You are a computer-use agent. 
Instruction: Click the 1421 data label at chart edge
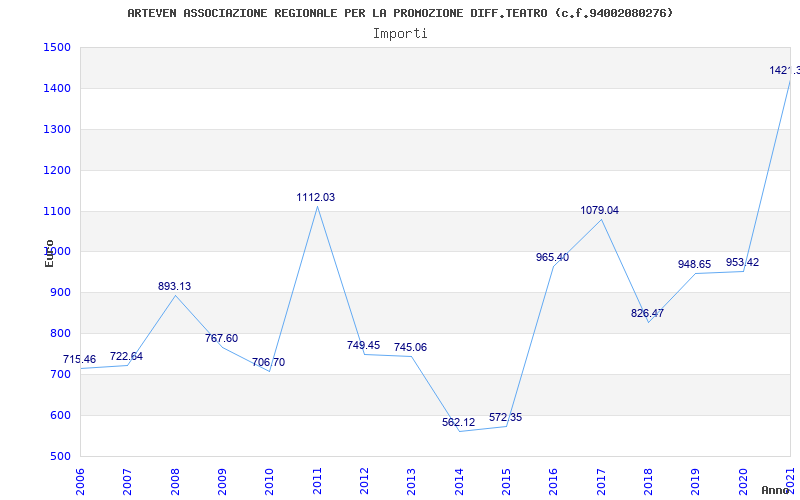point(785,70)
